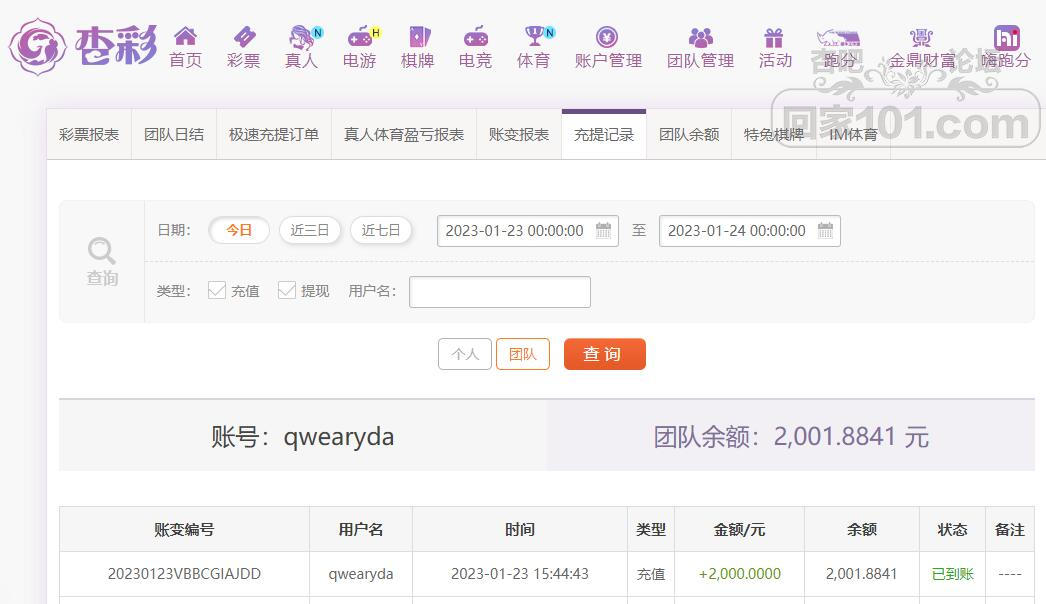This screenshot has height=604, width=1046.
Task: Click the qwearyda username table cell
Action: [361, 574]
